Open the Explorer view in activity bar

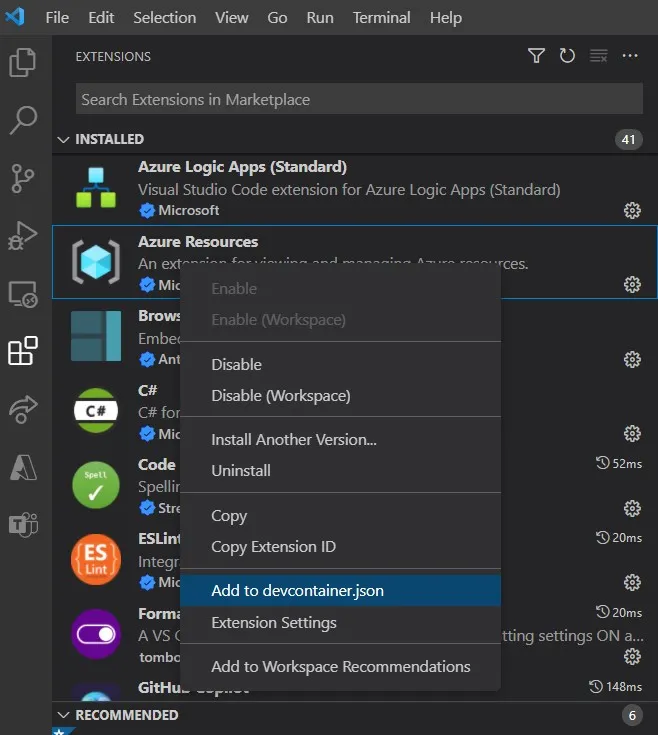[22, 62]
